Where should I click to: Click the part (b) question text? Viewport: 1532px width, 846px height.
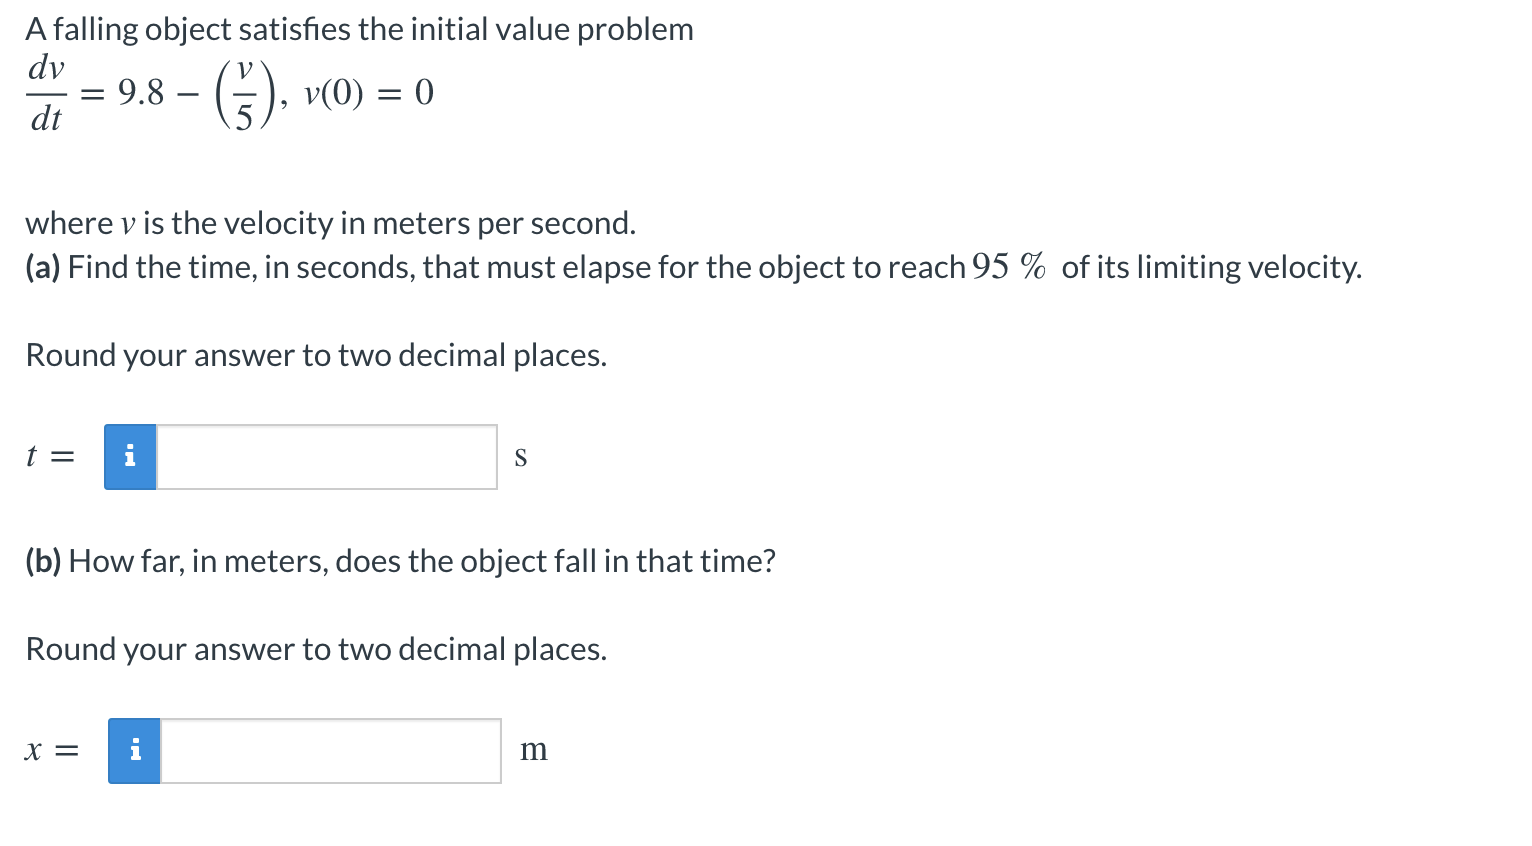tap(399, 561)
